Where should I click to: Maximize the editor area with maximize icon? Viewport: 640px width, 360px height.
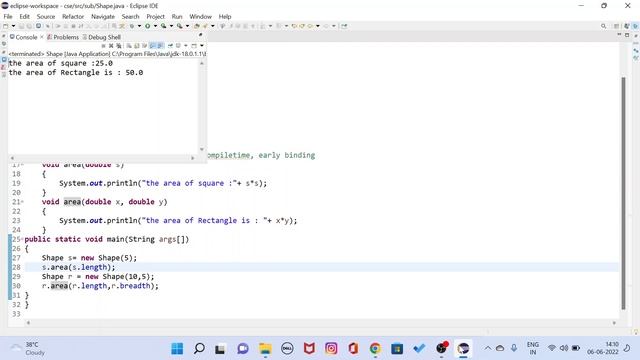coord(627,35)
